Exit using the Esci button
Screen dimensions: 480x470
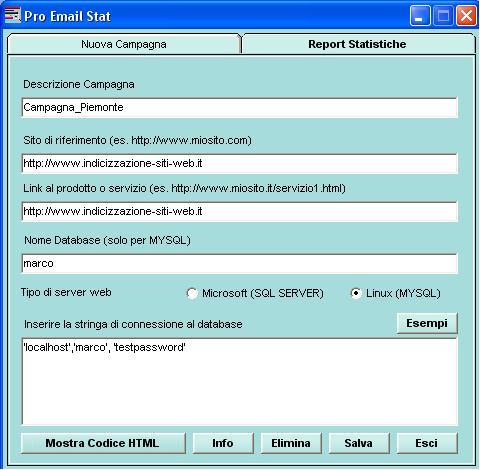click(427, 443)
